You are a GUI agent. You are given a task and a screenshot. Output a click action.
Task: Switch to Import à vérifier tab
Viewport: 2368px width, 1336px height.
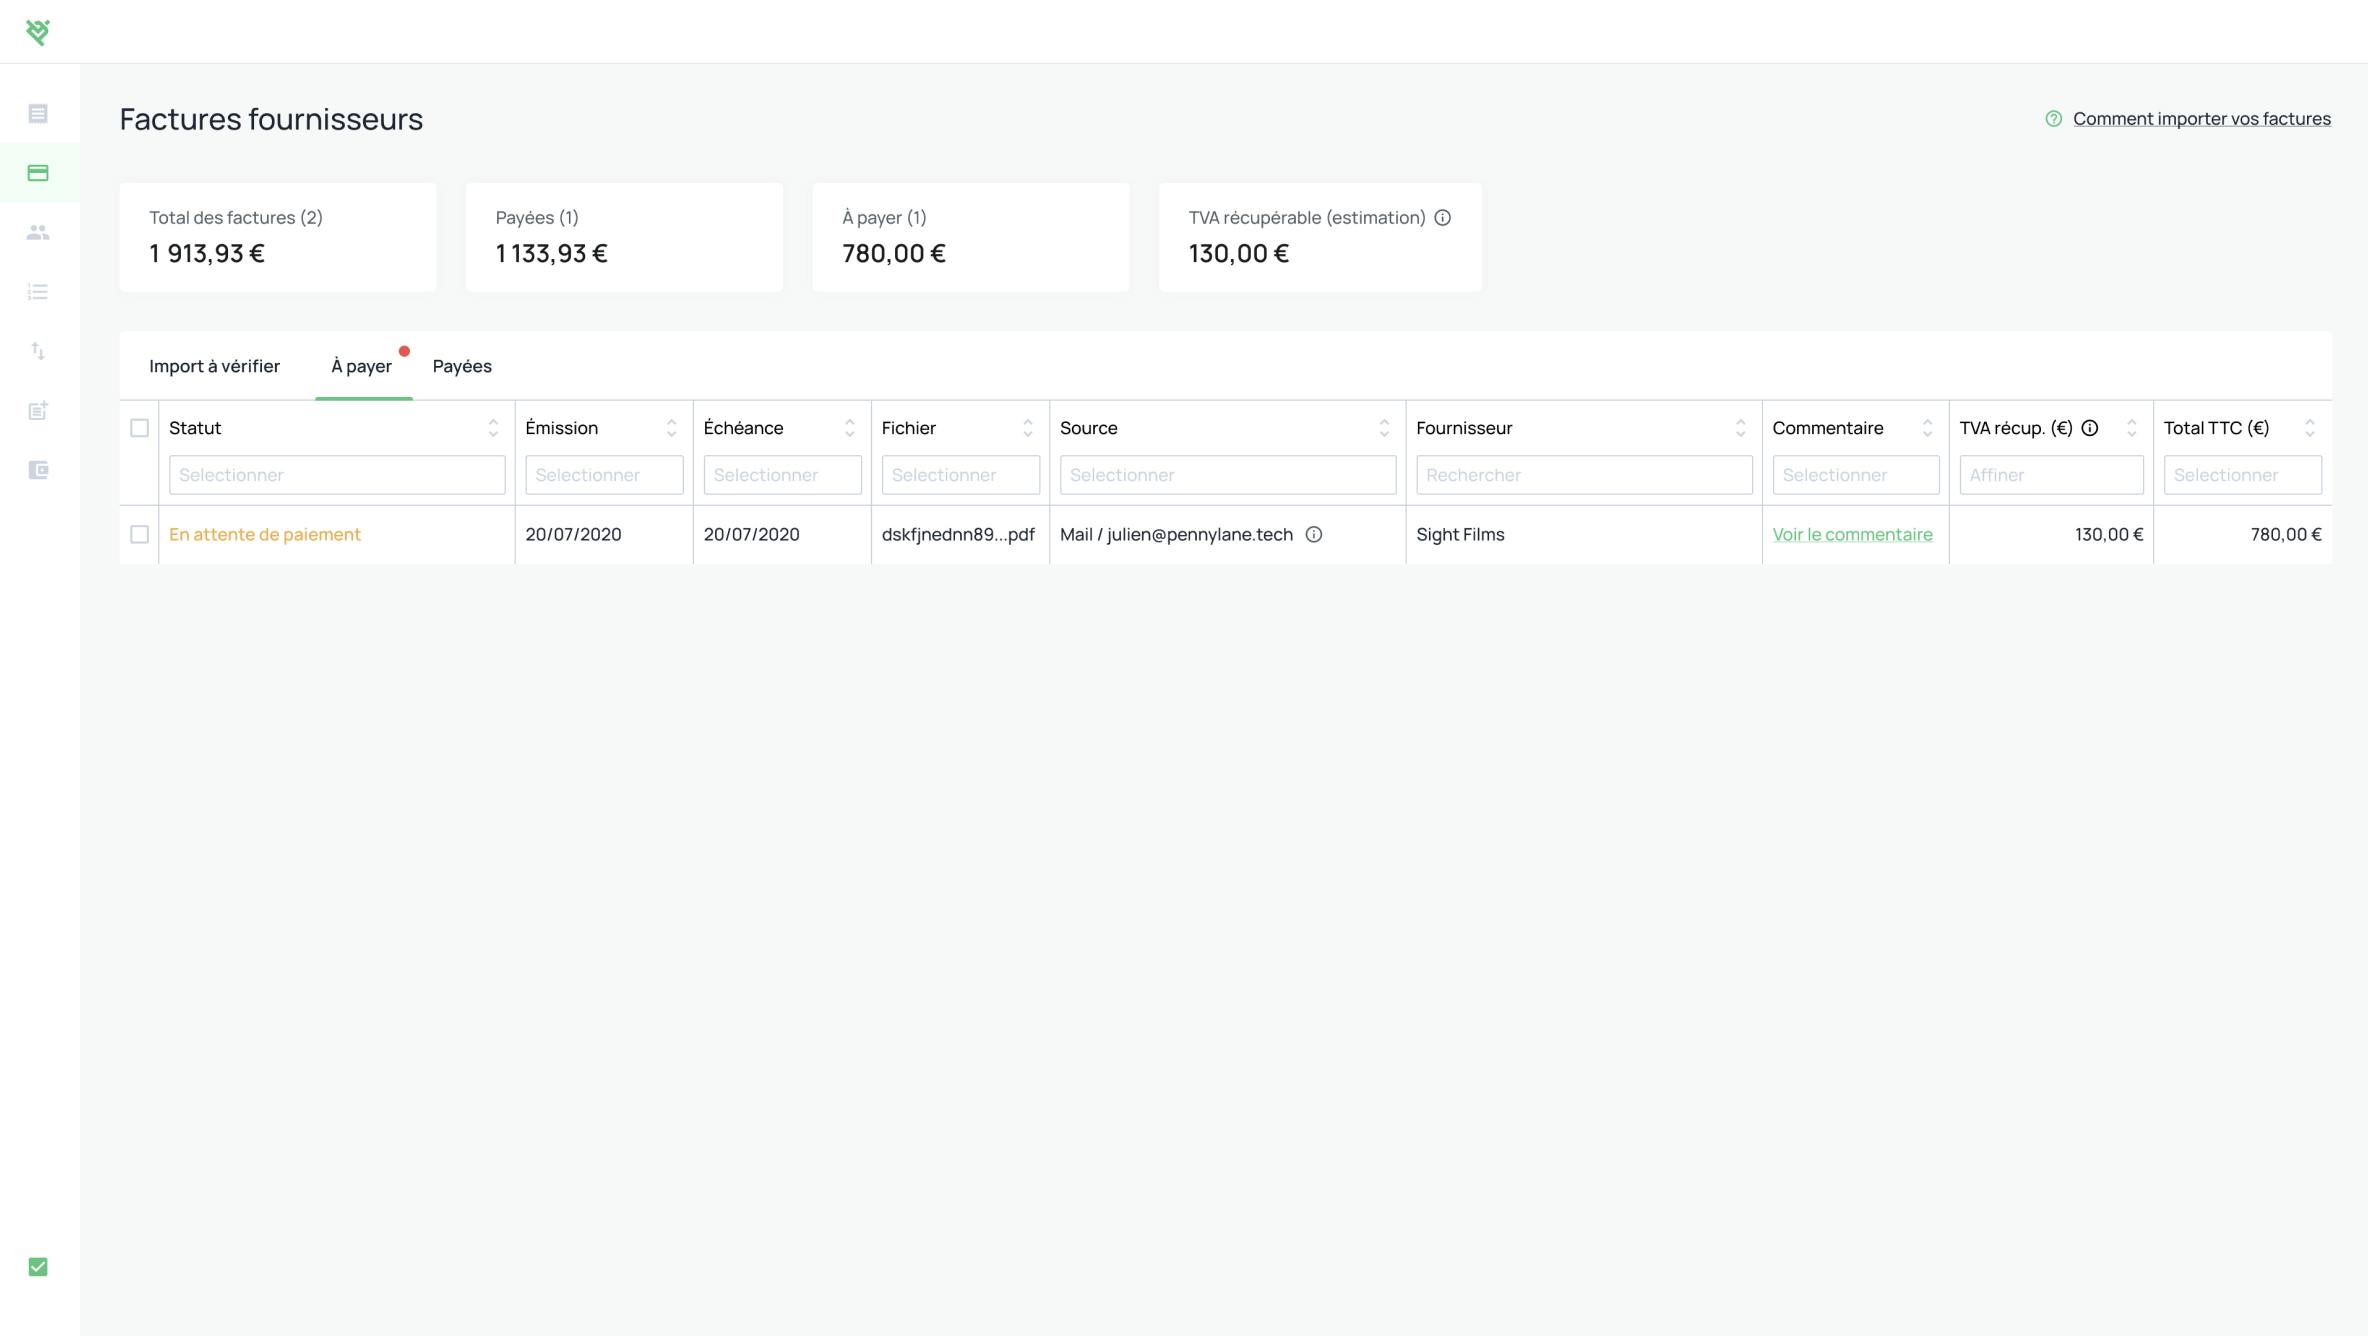tap(214, 366)
